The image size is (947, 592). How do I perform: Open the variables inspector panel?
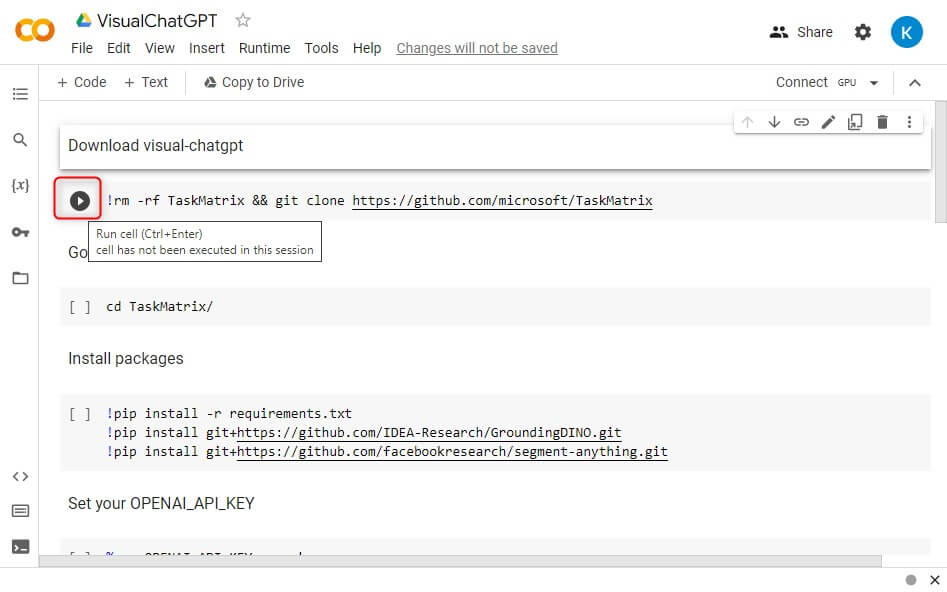(x=20, y=185)
